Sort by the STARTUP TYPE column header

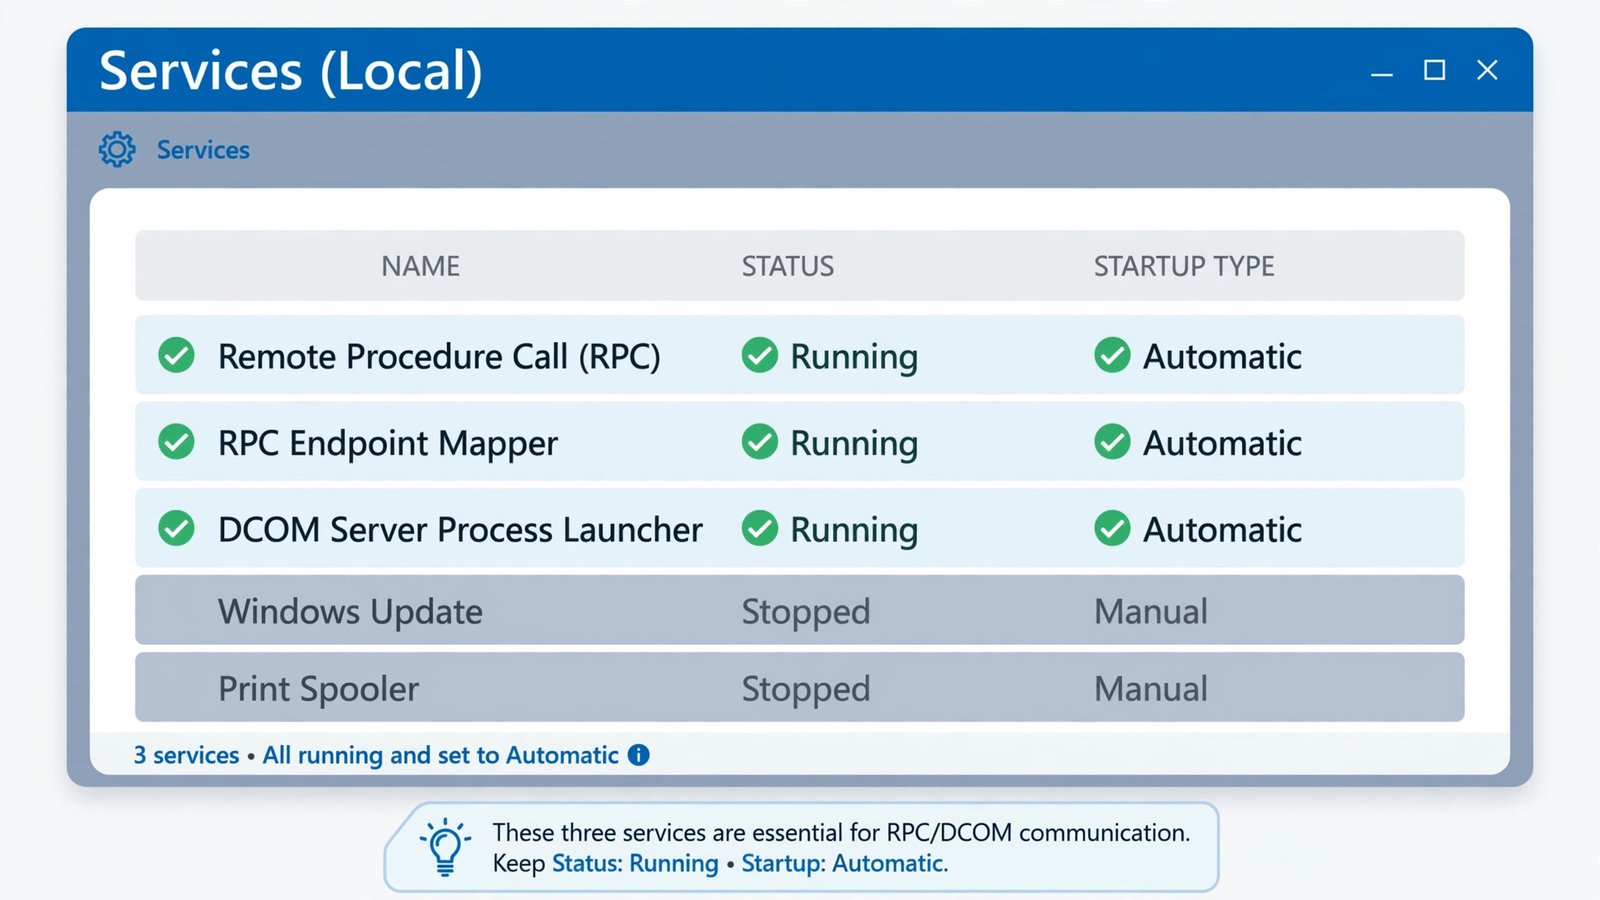(x=1184, y=266)
